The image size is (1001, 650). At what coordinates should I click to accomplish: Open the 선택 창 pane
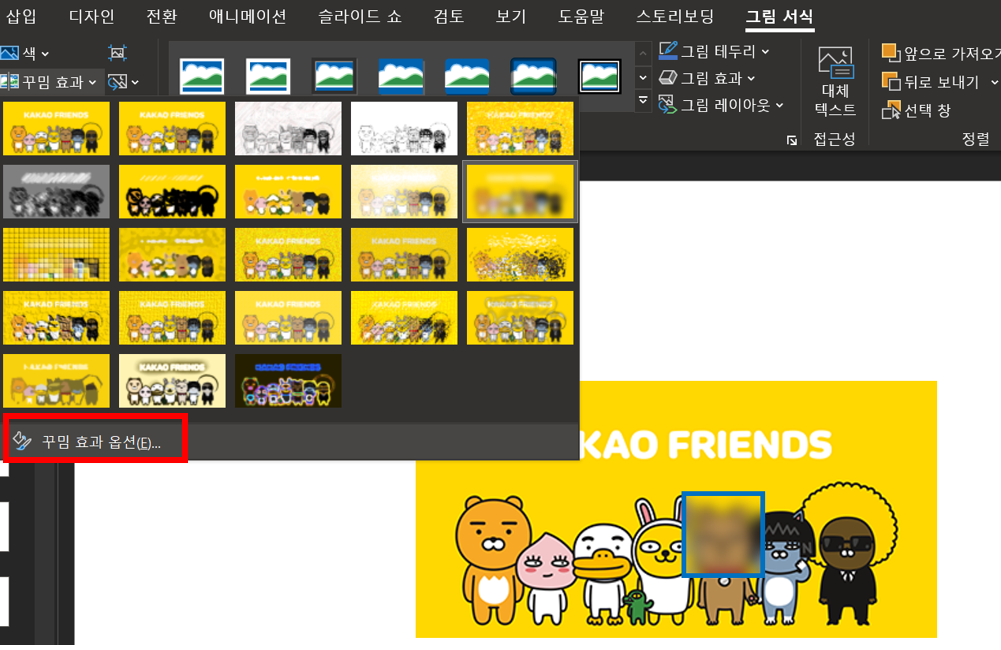916,110
